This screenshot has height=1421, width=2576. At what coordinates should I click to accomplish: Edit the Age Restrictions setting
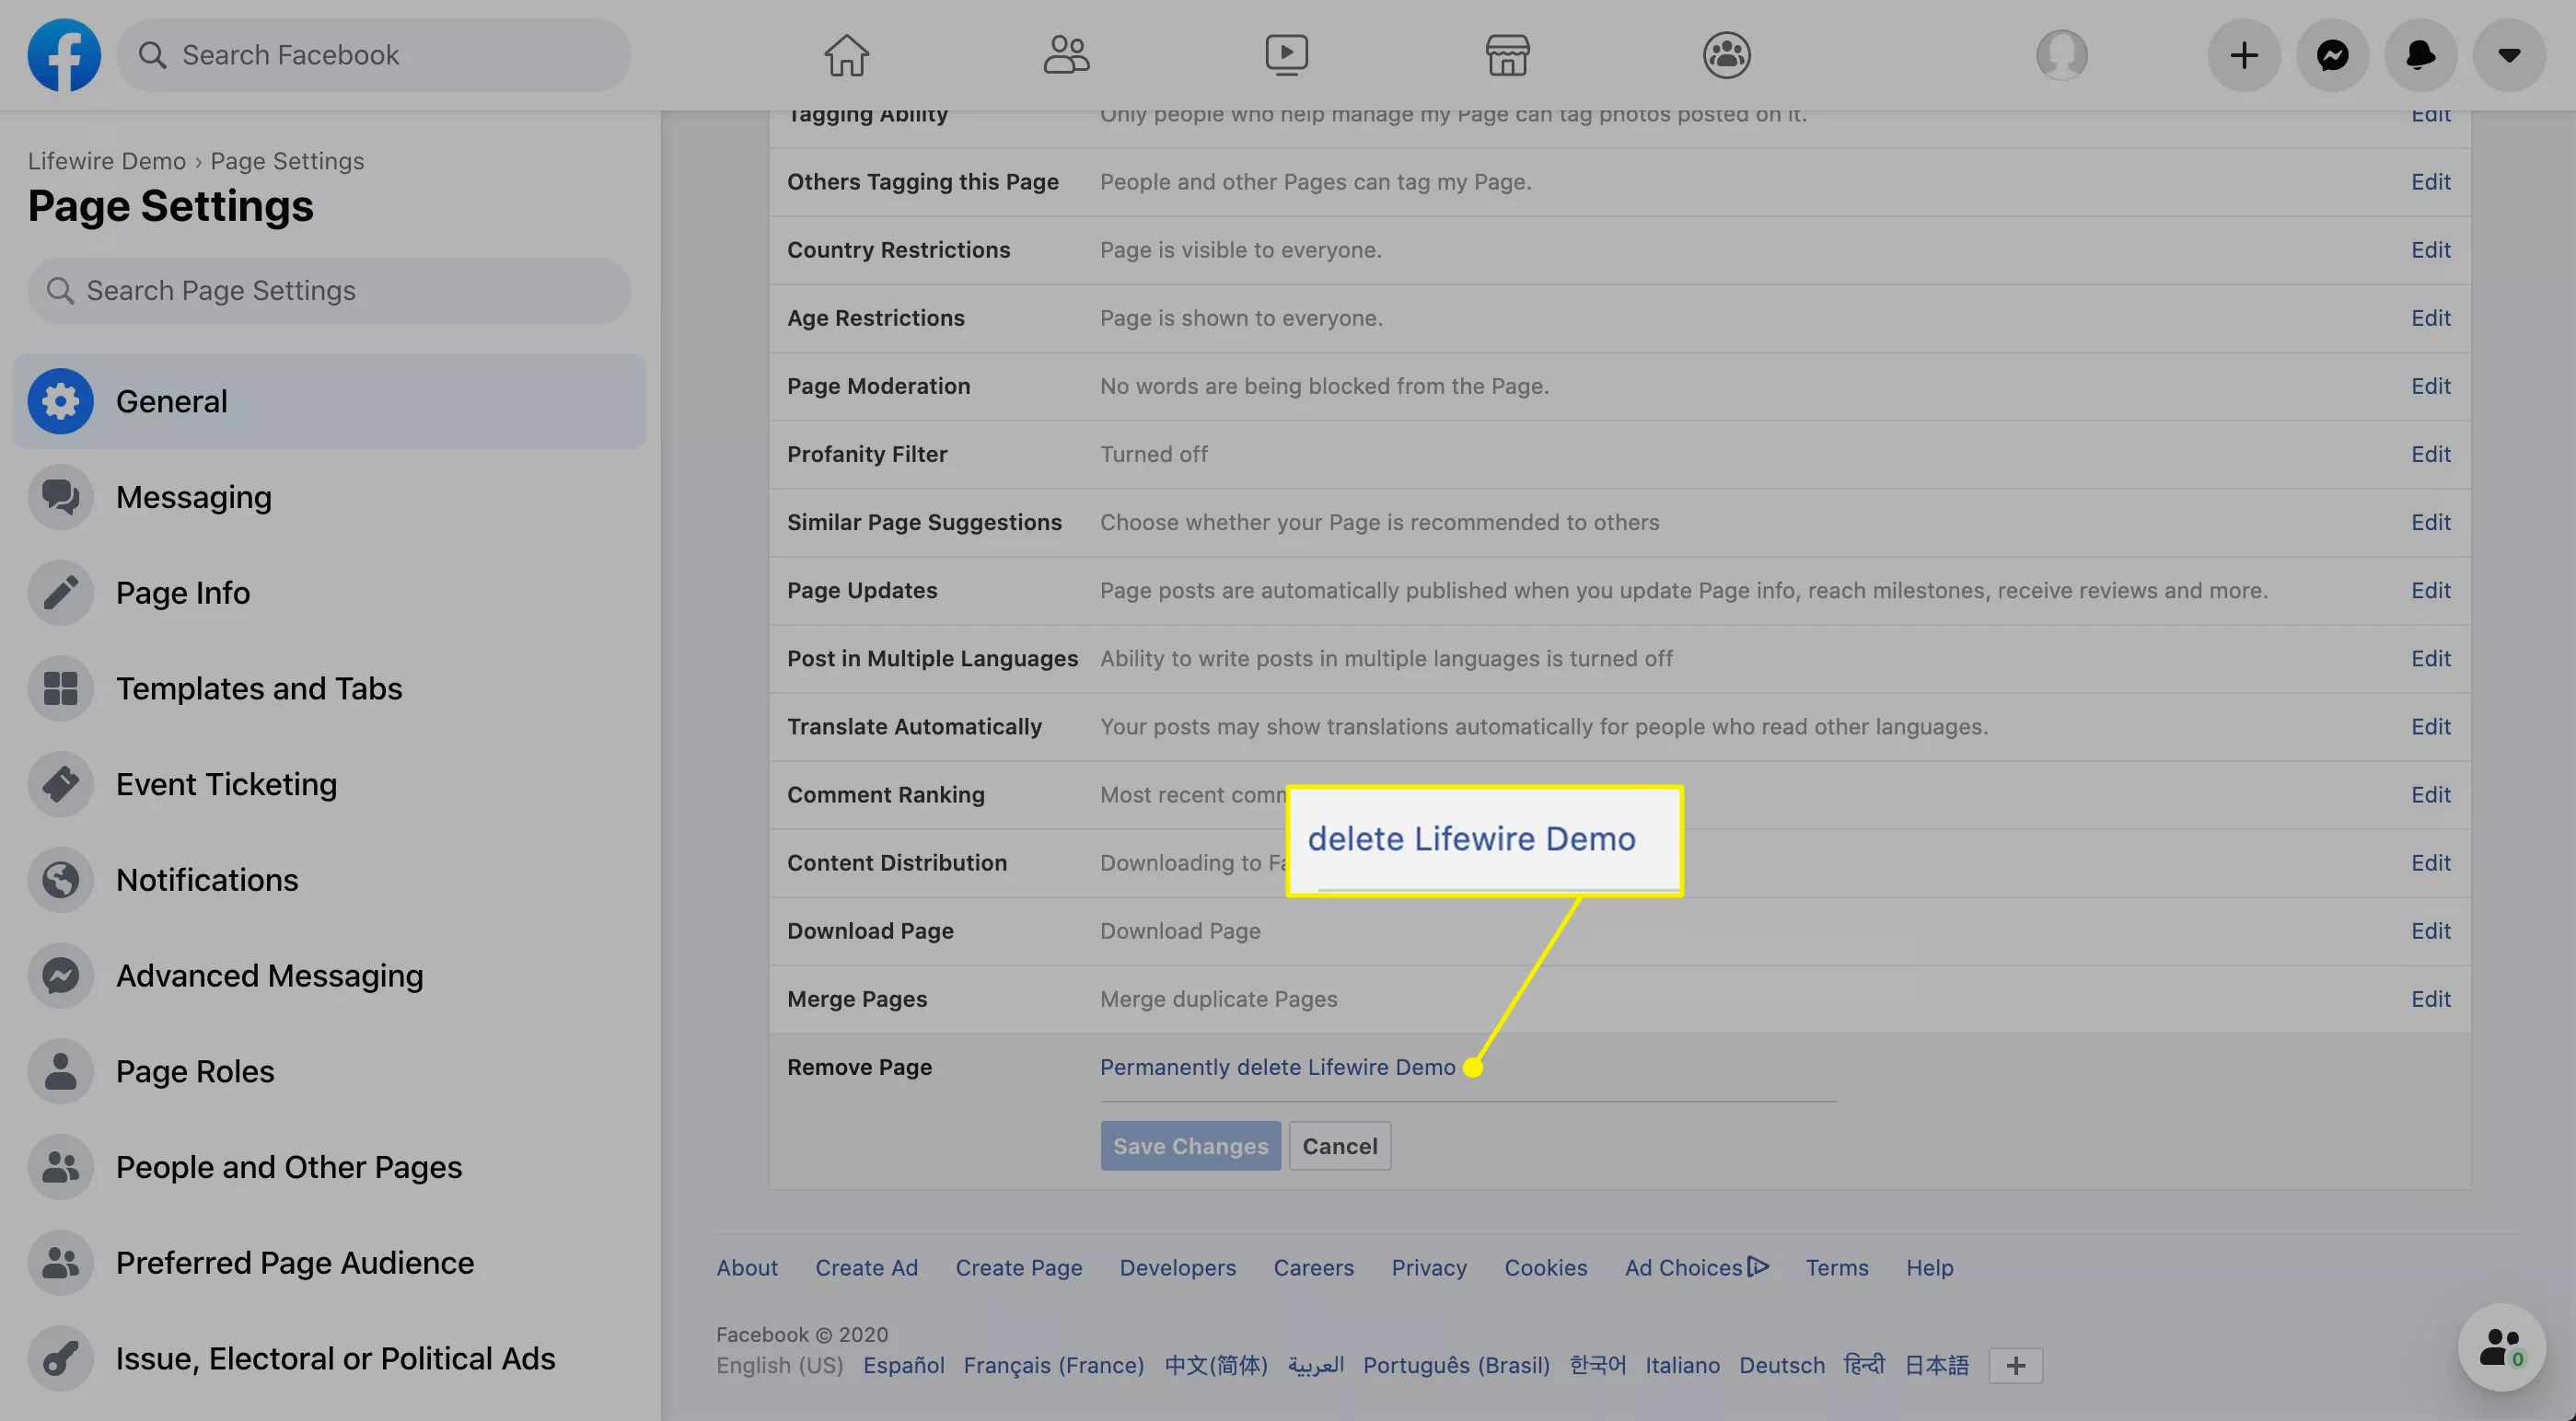point(2430,318)
